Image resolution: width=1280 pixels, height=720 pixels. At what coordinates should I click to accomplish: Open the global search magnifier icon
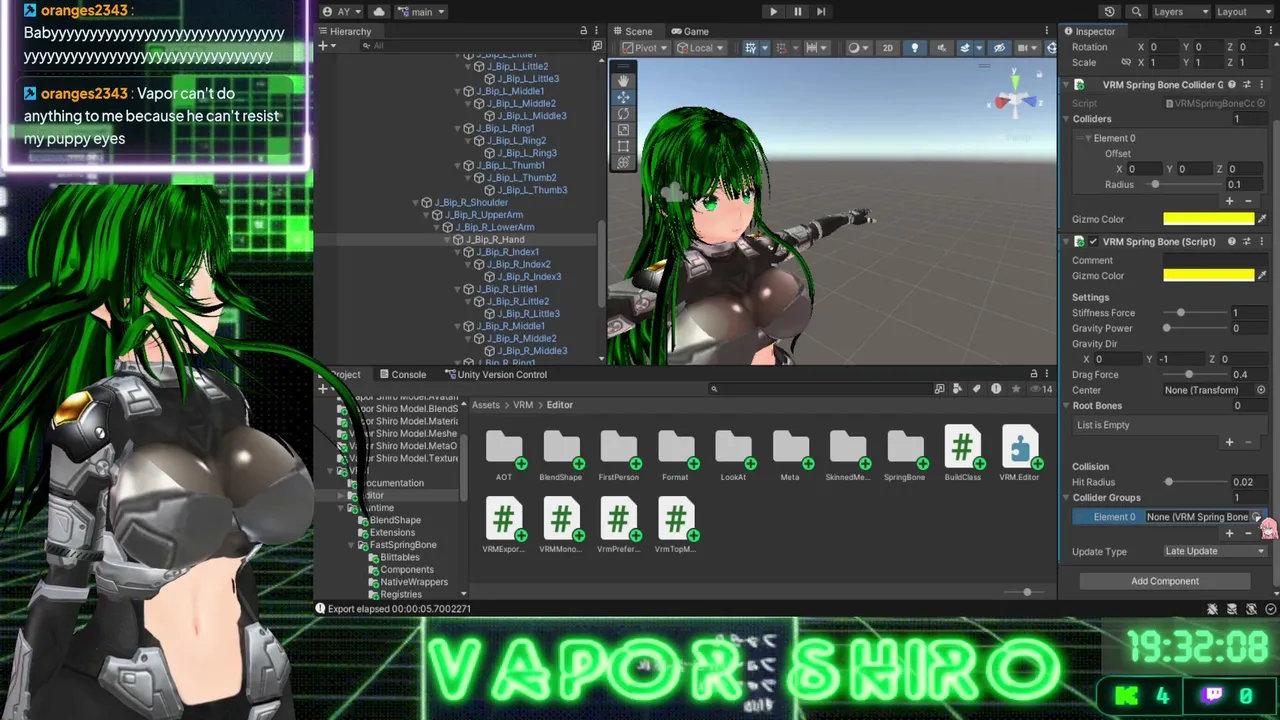1135,12
